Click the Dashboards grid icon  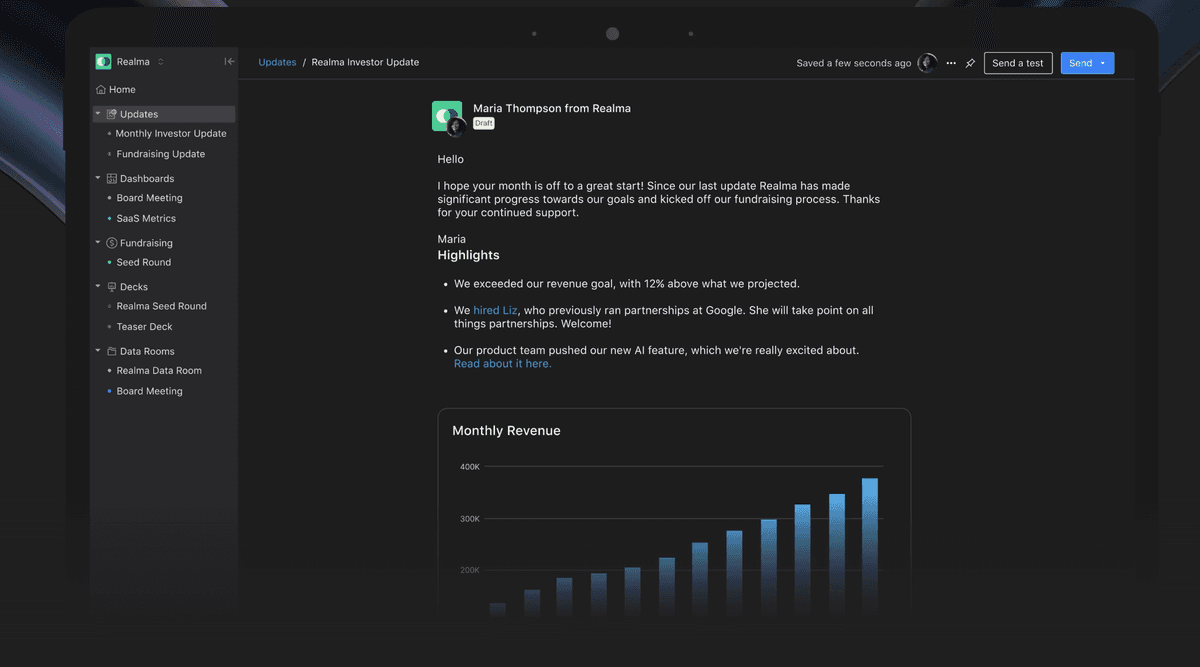(112, 179)
